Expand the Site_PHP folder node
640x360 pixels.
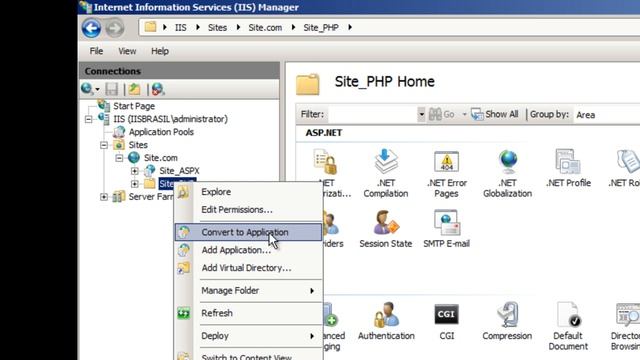[135, 184]
